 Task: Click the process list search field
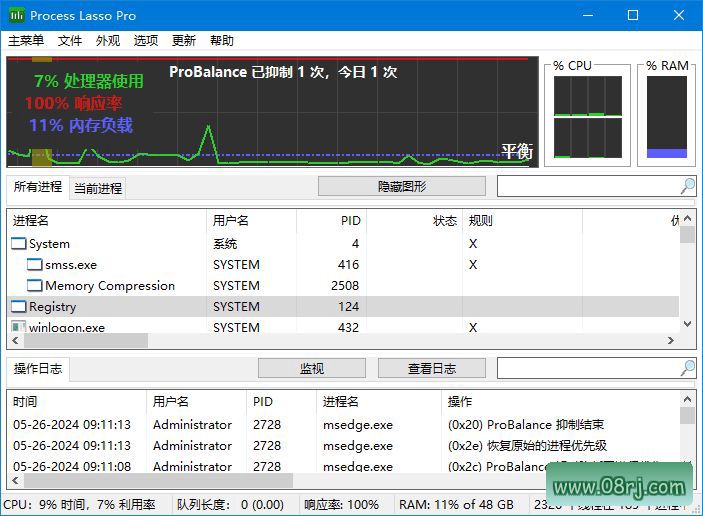pos(588,186)
